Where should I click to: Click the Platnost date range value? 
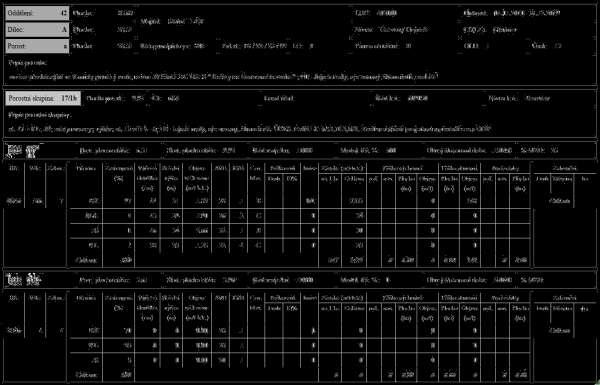[527, 13]
